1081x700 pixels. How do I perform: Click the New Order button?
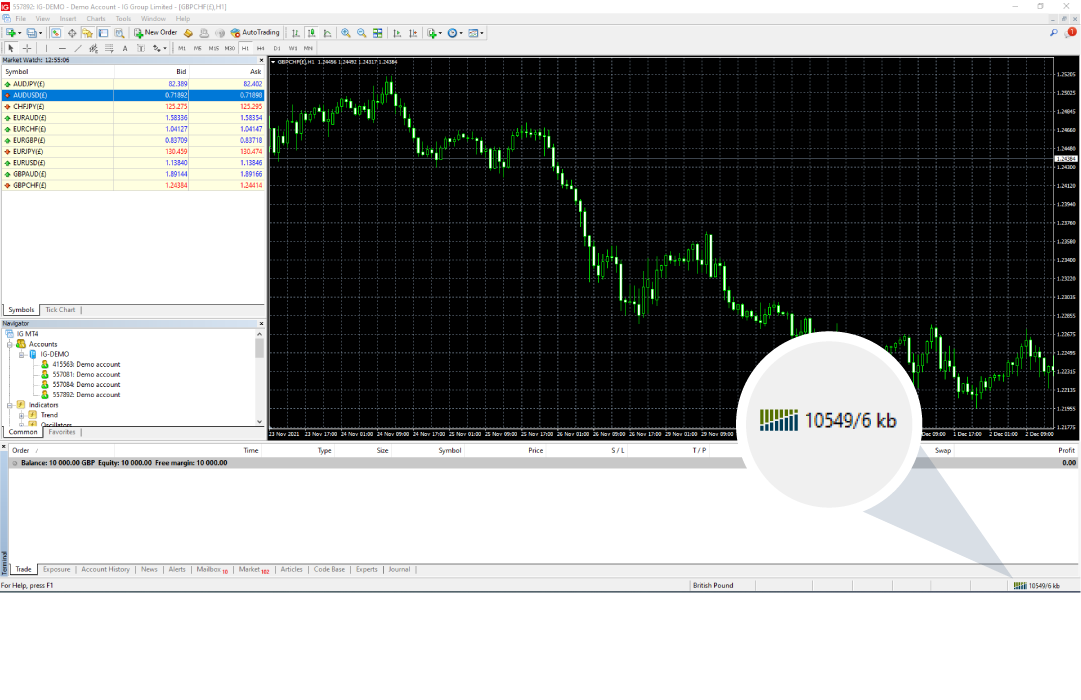click(156, 32)
